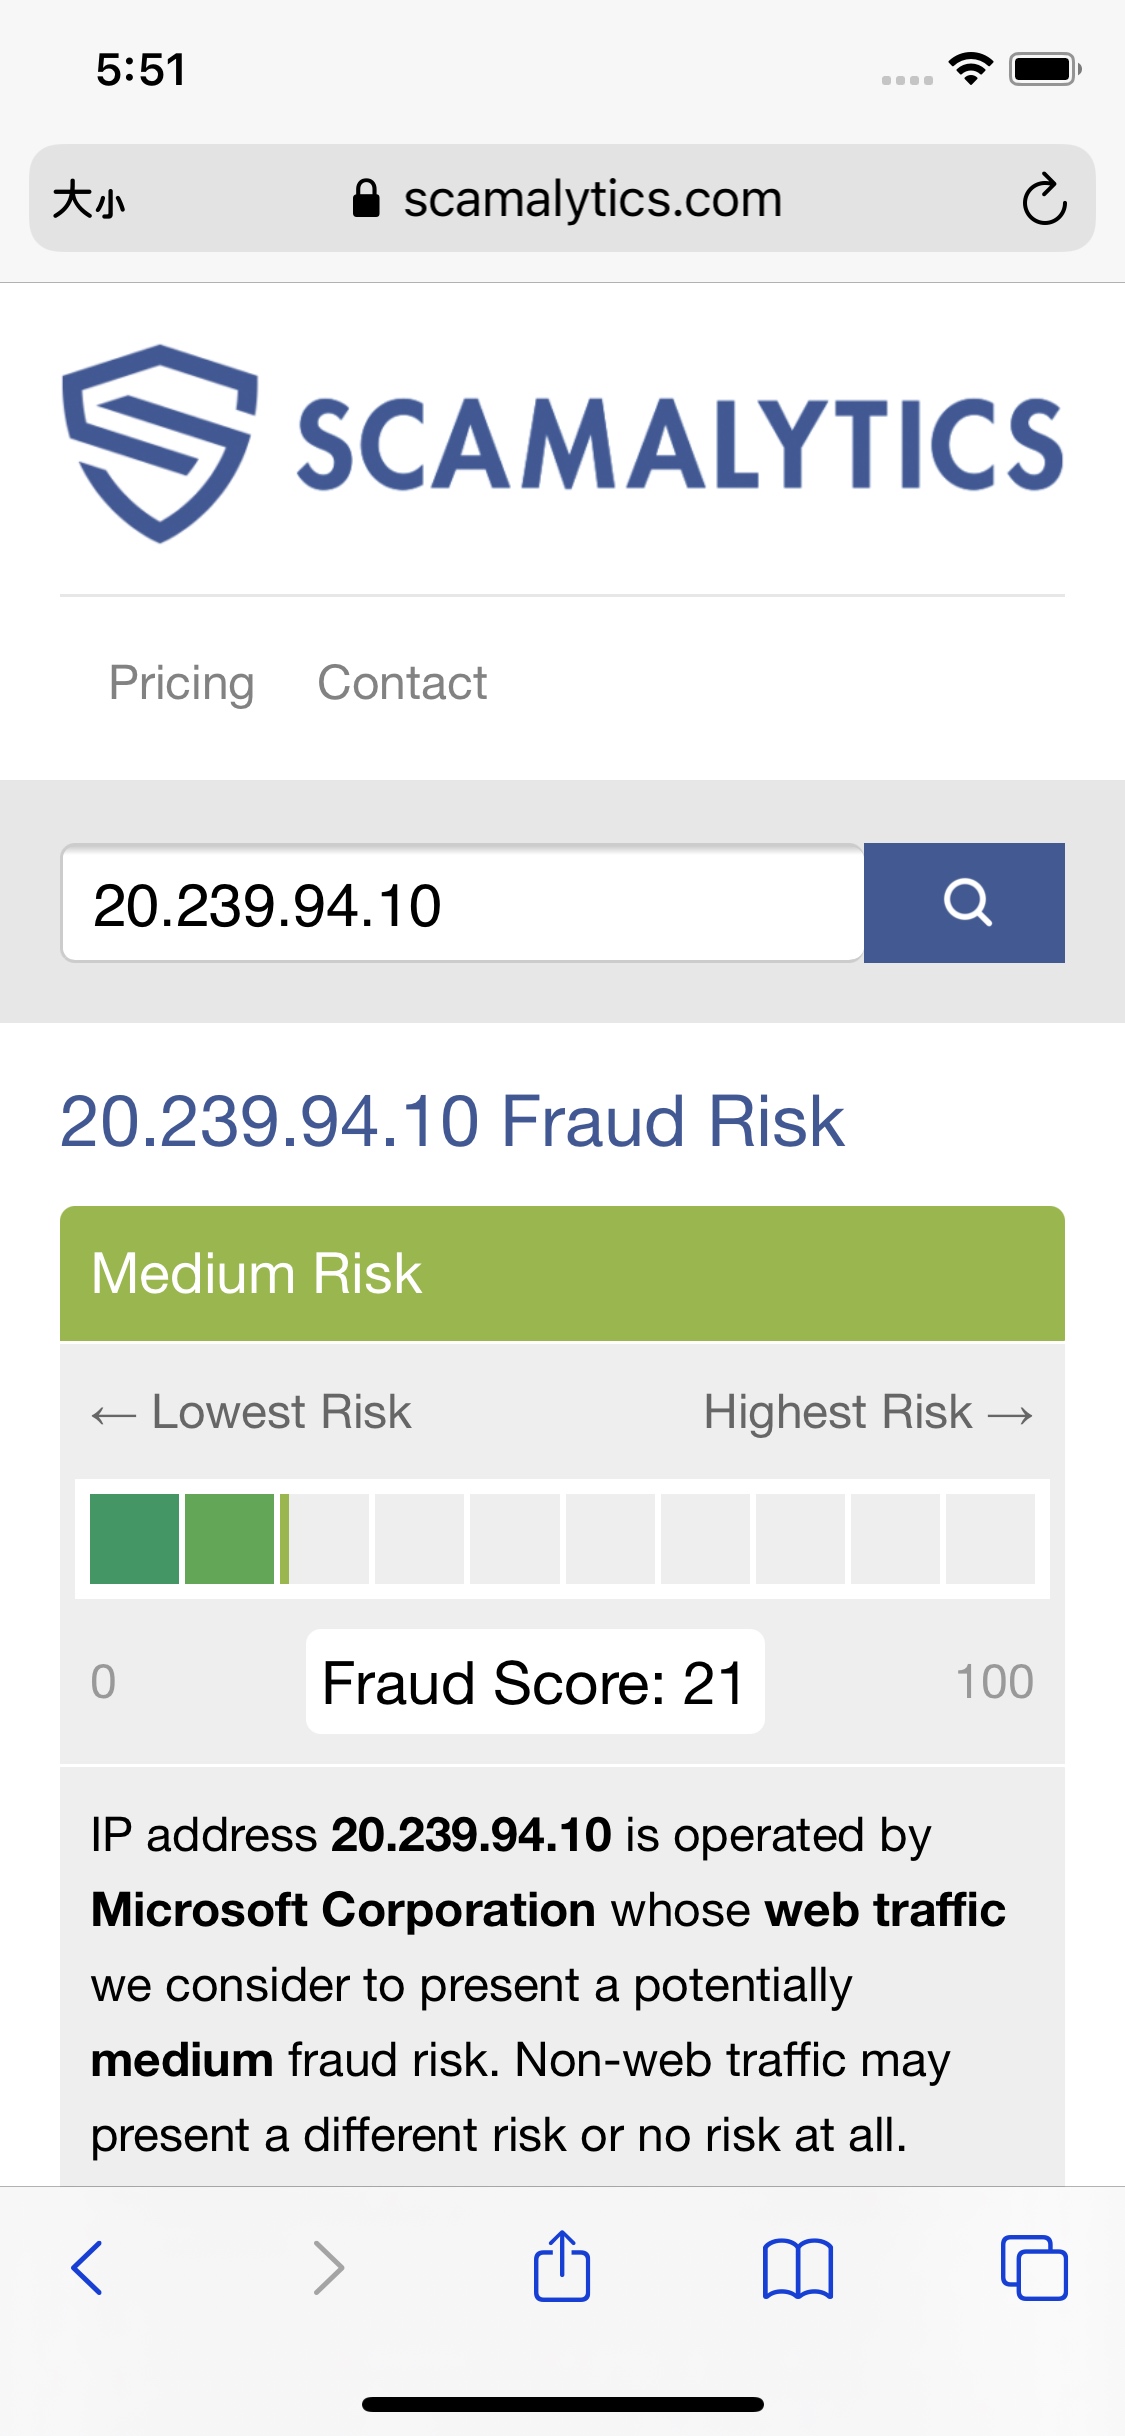The width and height of the screenshot is (1125, 2436).
Task: Show all open Safari tabs
Action: click(1034, 2267)
